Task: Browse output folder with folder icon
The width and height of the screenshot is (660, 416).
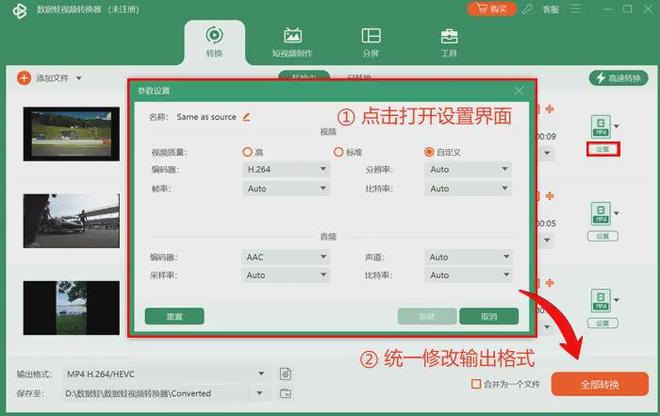Action: tap(285, 393)
